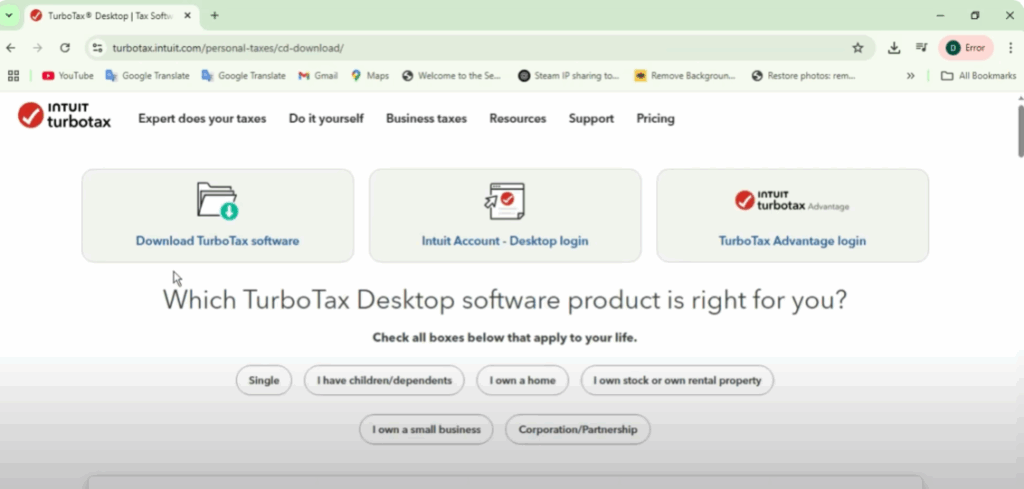Bookmark this page with the star icon
1024x489 pixels.
[858, 48]
